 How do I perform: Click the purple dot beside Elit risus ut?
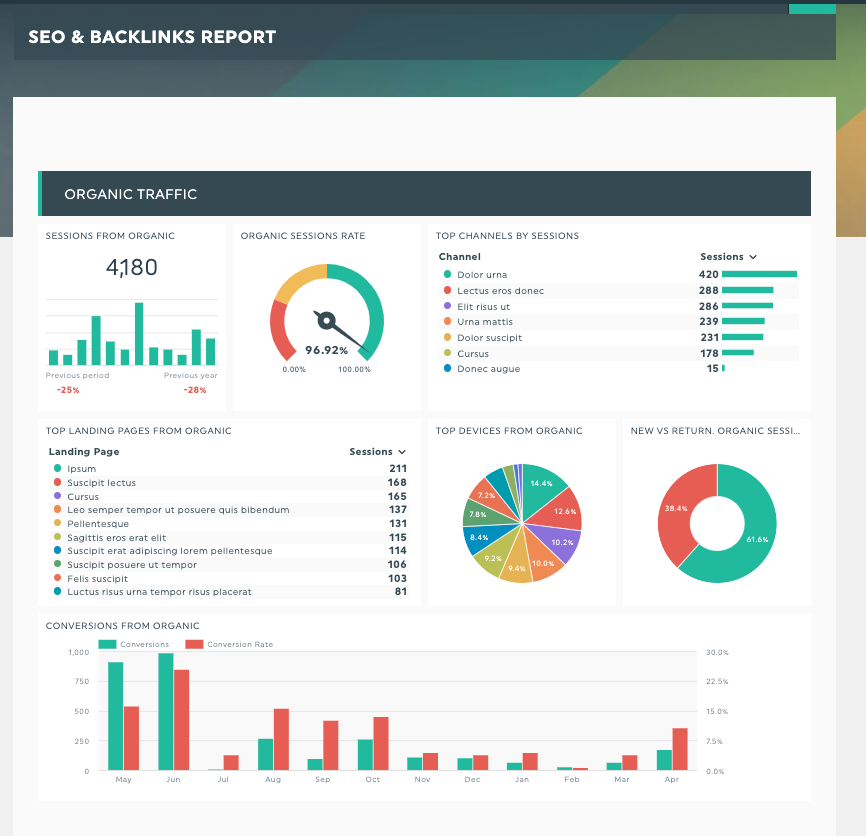[447, 306]
